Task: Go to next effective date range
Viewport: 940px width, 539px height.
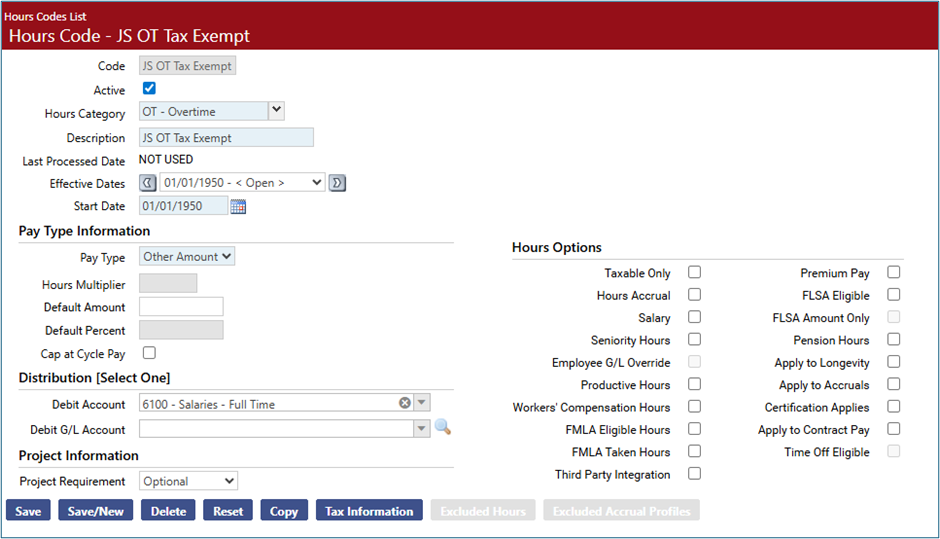Action: [x=337, y=183]
